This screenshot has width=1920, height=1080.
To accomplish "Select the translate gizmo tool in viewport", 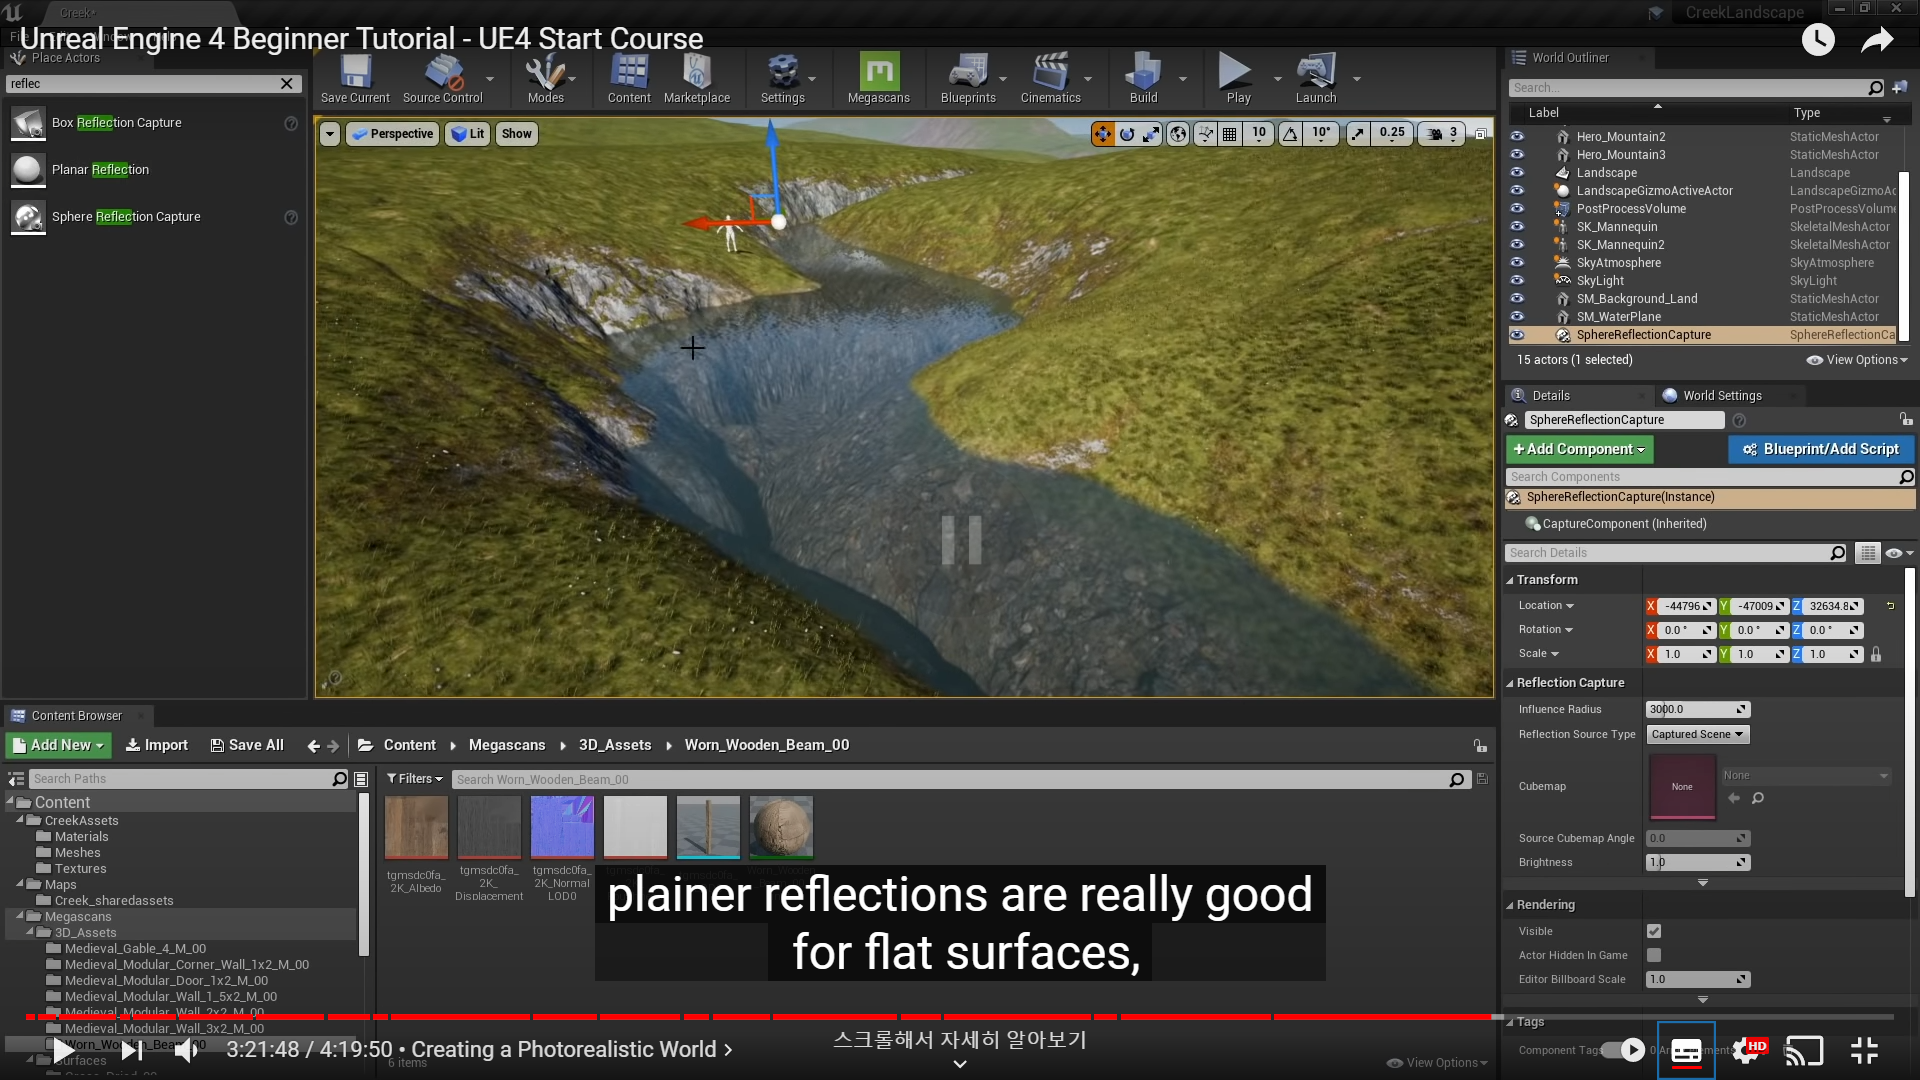I will [1102, 133].
